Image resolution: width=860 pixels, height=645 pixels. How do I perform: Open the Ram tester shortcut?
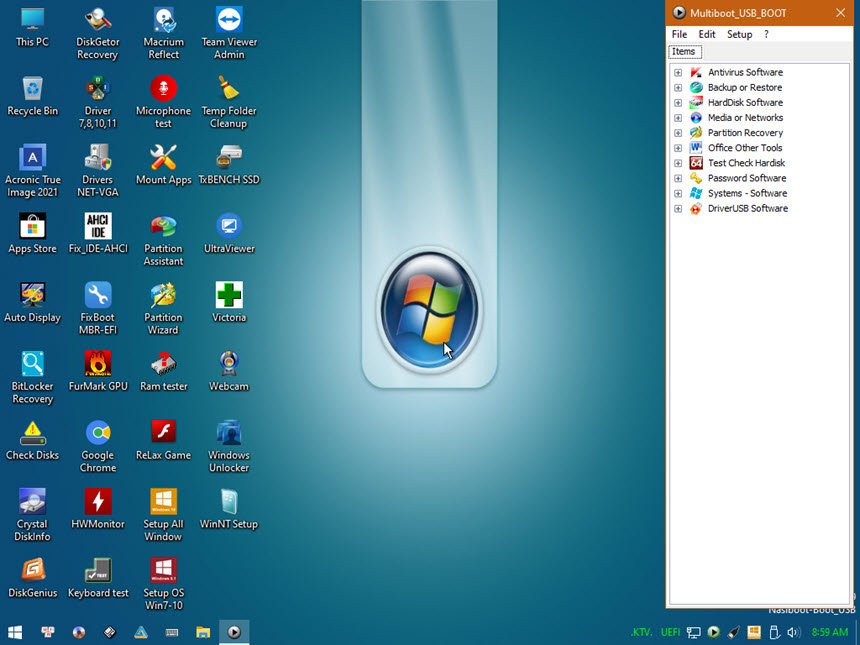tap(163, 371)
